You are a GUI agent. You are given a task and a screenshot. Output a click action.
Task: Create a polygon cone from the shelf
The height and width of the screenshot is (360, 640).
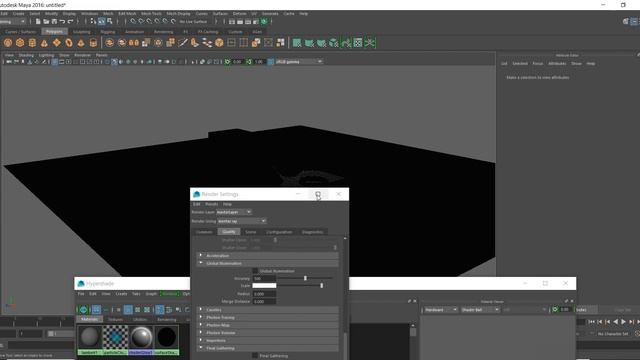coord(44,43)
